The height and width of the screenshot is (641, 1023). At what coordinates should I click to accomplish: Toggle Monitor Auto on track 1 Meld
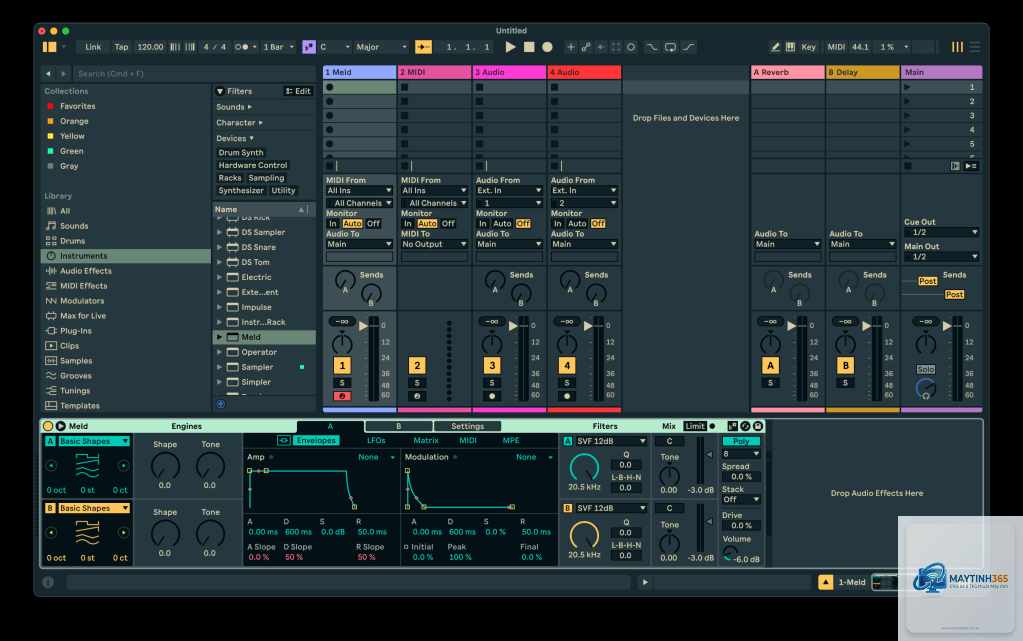click(352, 223)
